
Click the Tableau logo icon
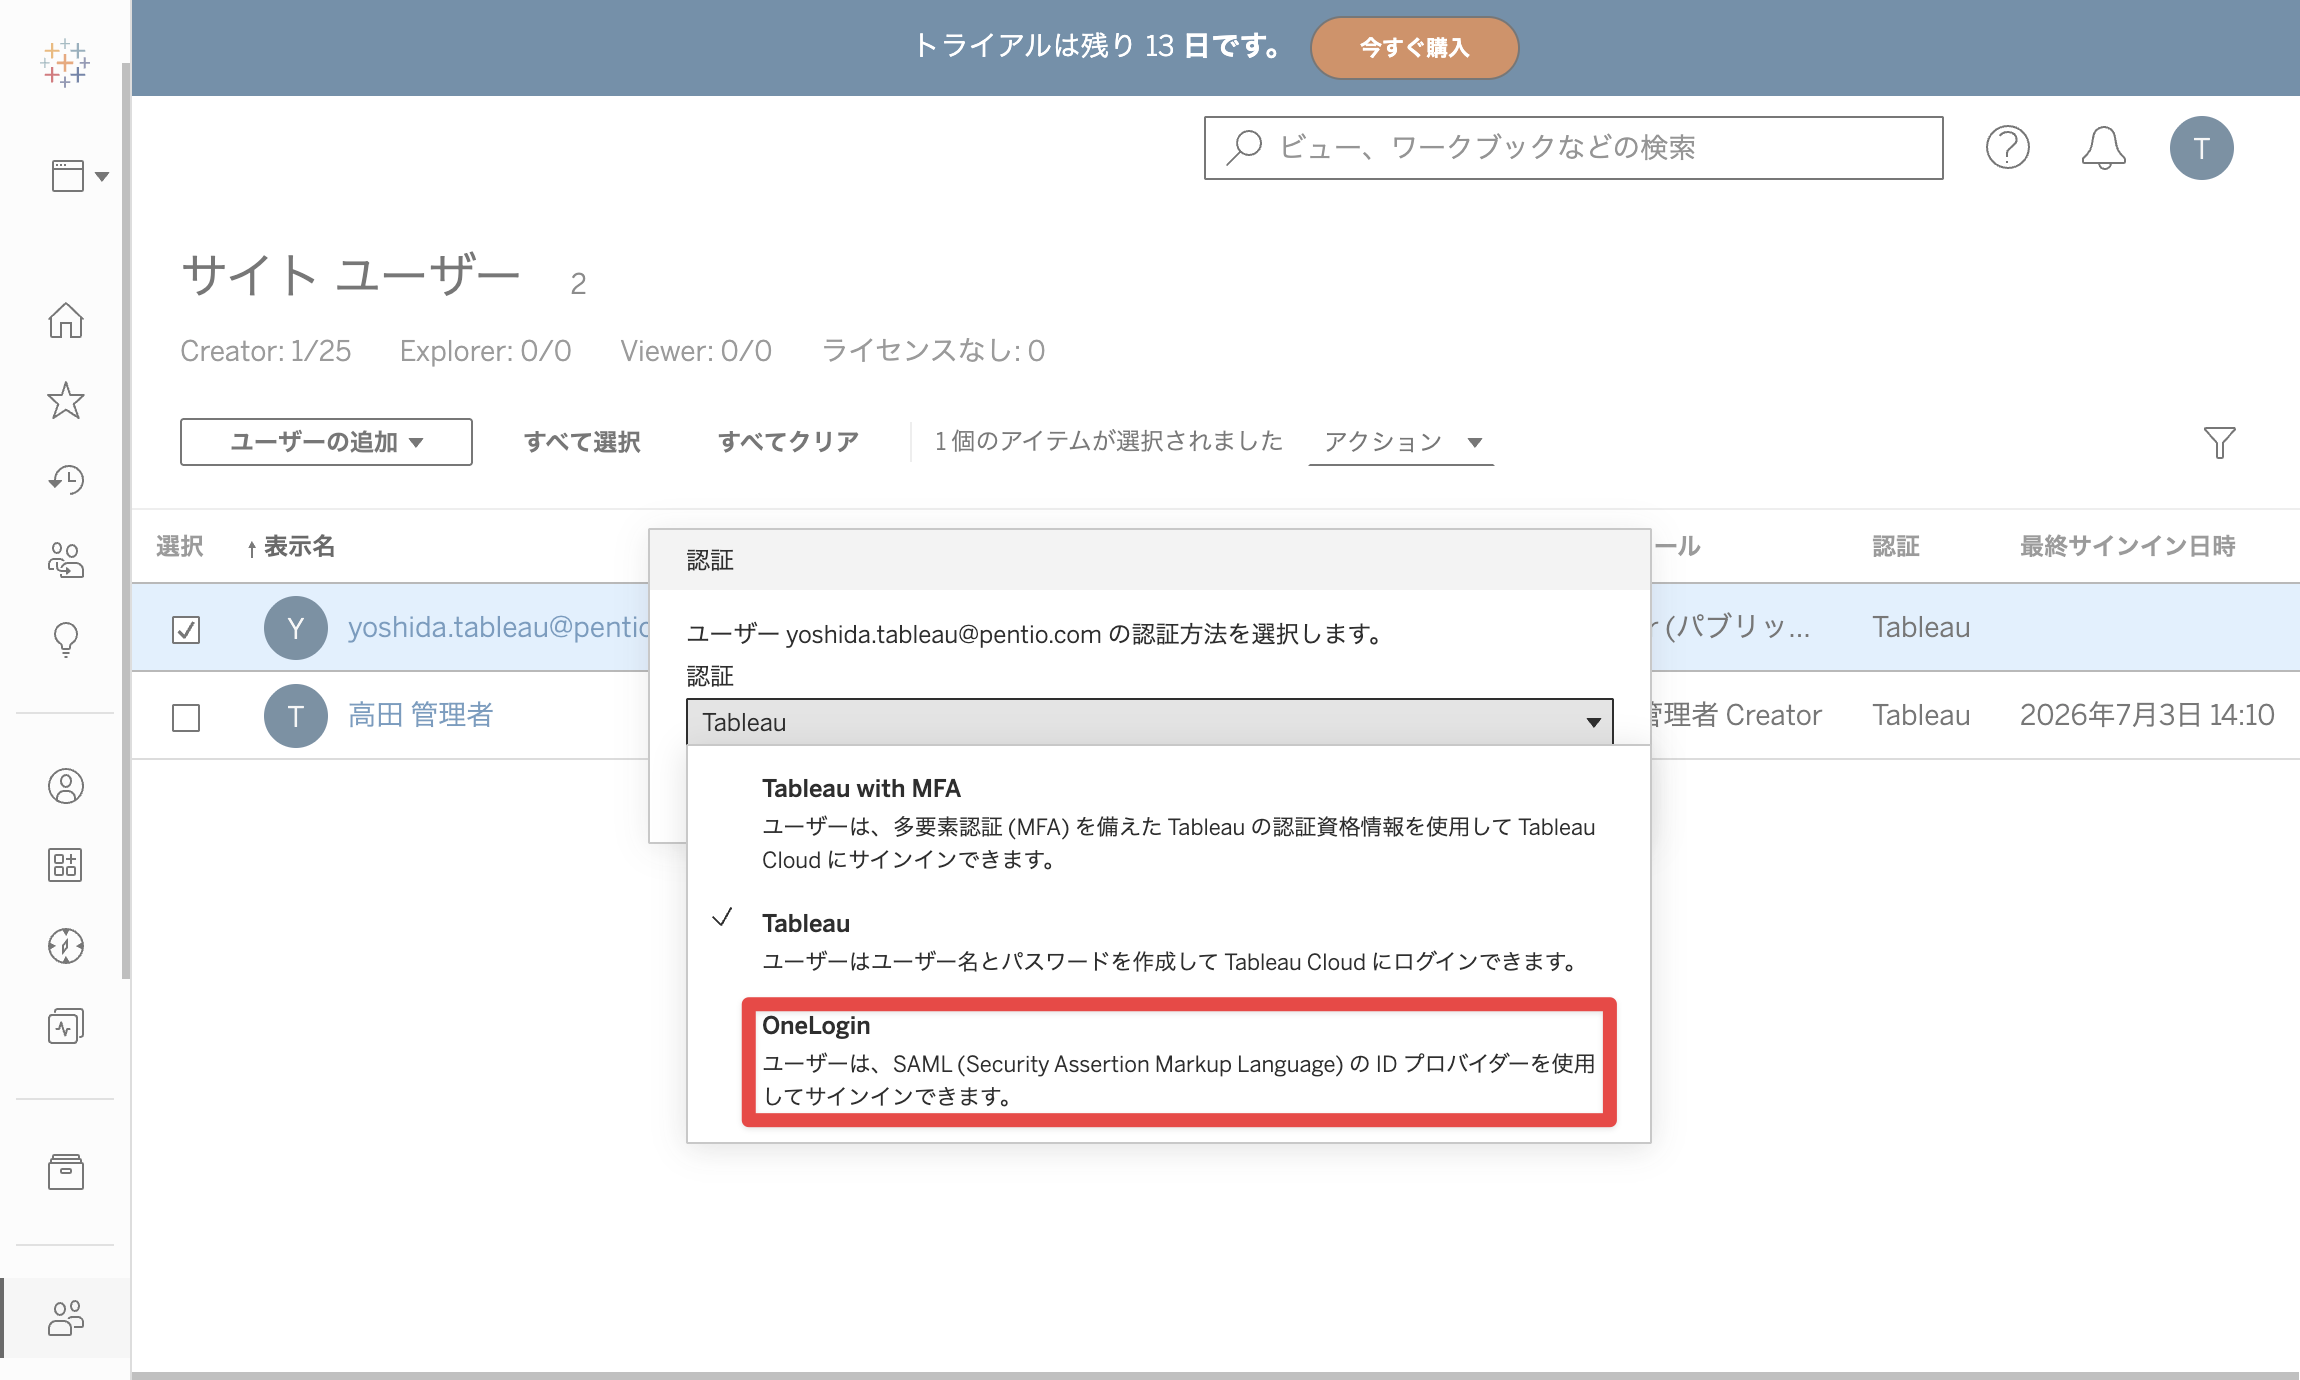[65, 63]
